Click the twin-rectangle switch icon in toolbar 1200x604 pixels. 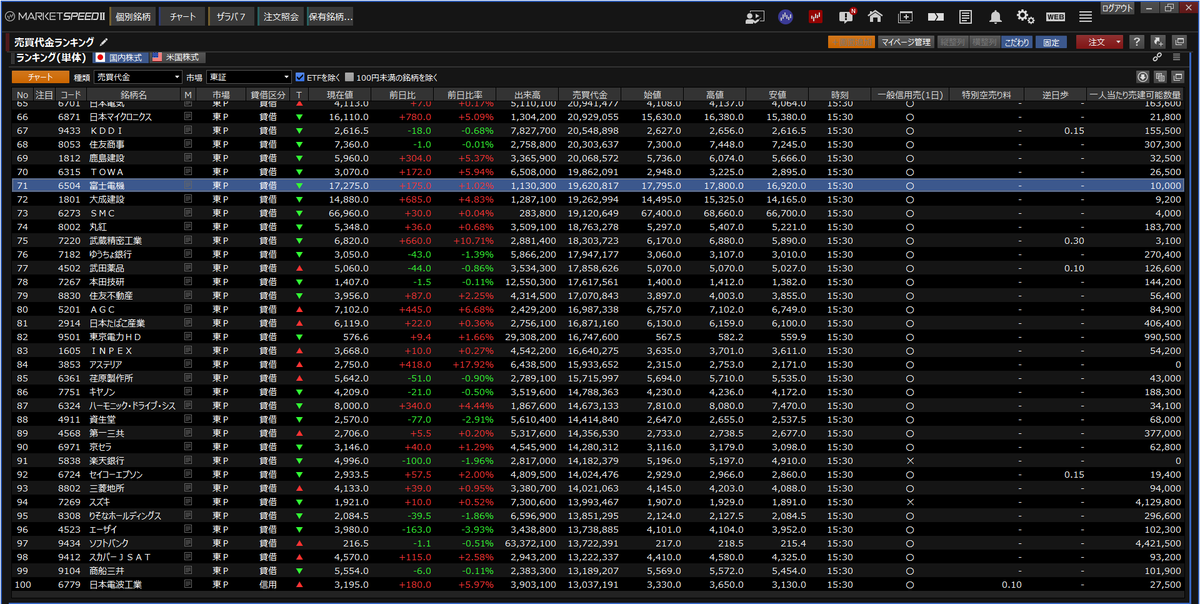[935, 17]
